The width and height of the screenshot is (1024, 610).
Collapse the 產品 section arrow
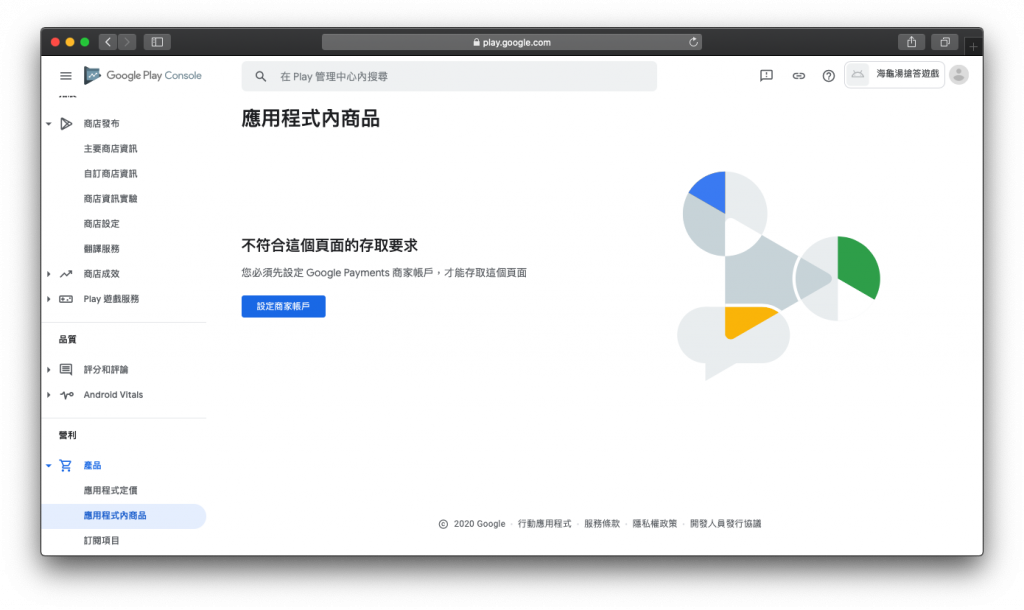click(x=48, y=465)
